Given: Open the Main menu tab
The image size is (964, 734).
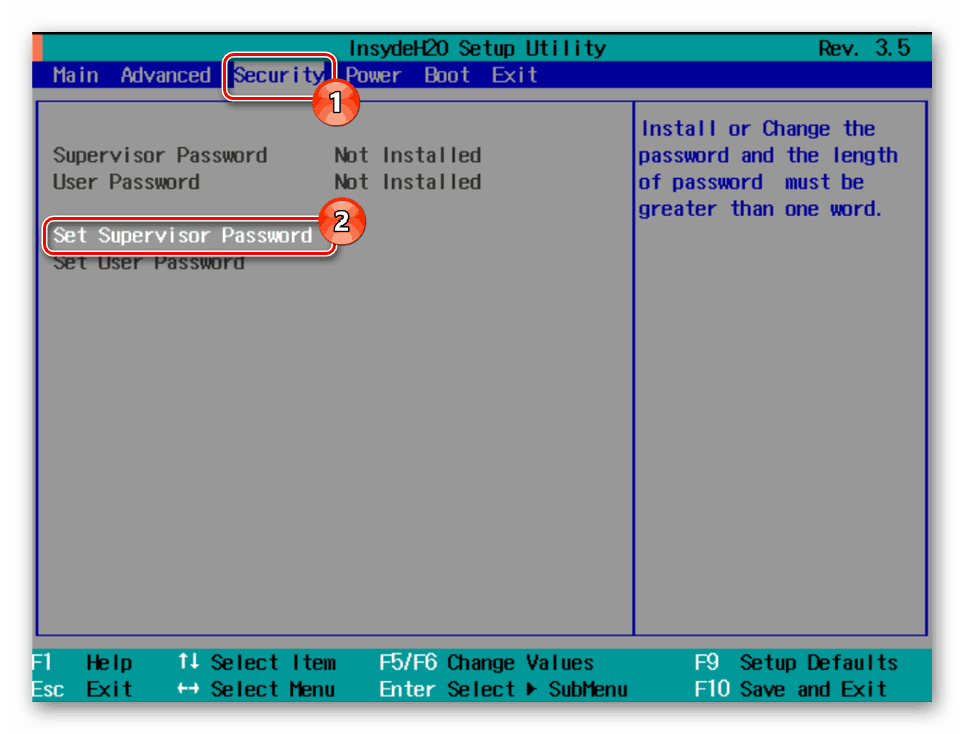Looking at the screenshot, I should coord(76,75).
